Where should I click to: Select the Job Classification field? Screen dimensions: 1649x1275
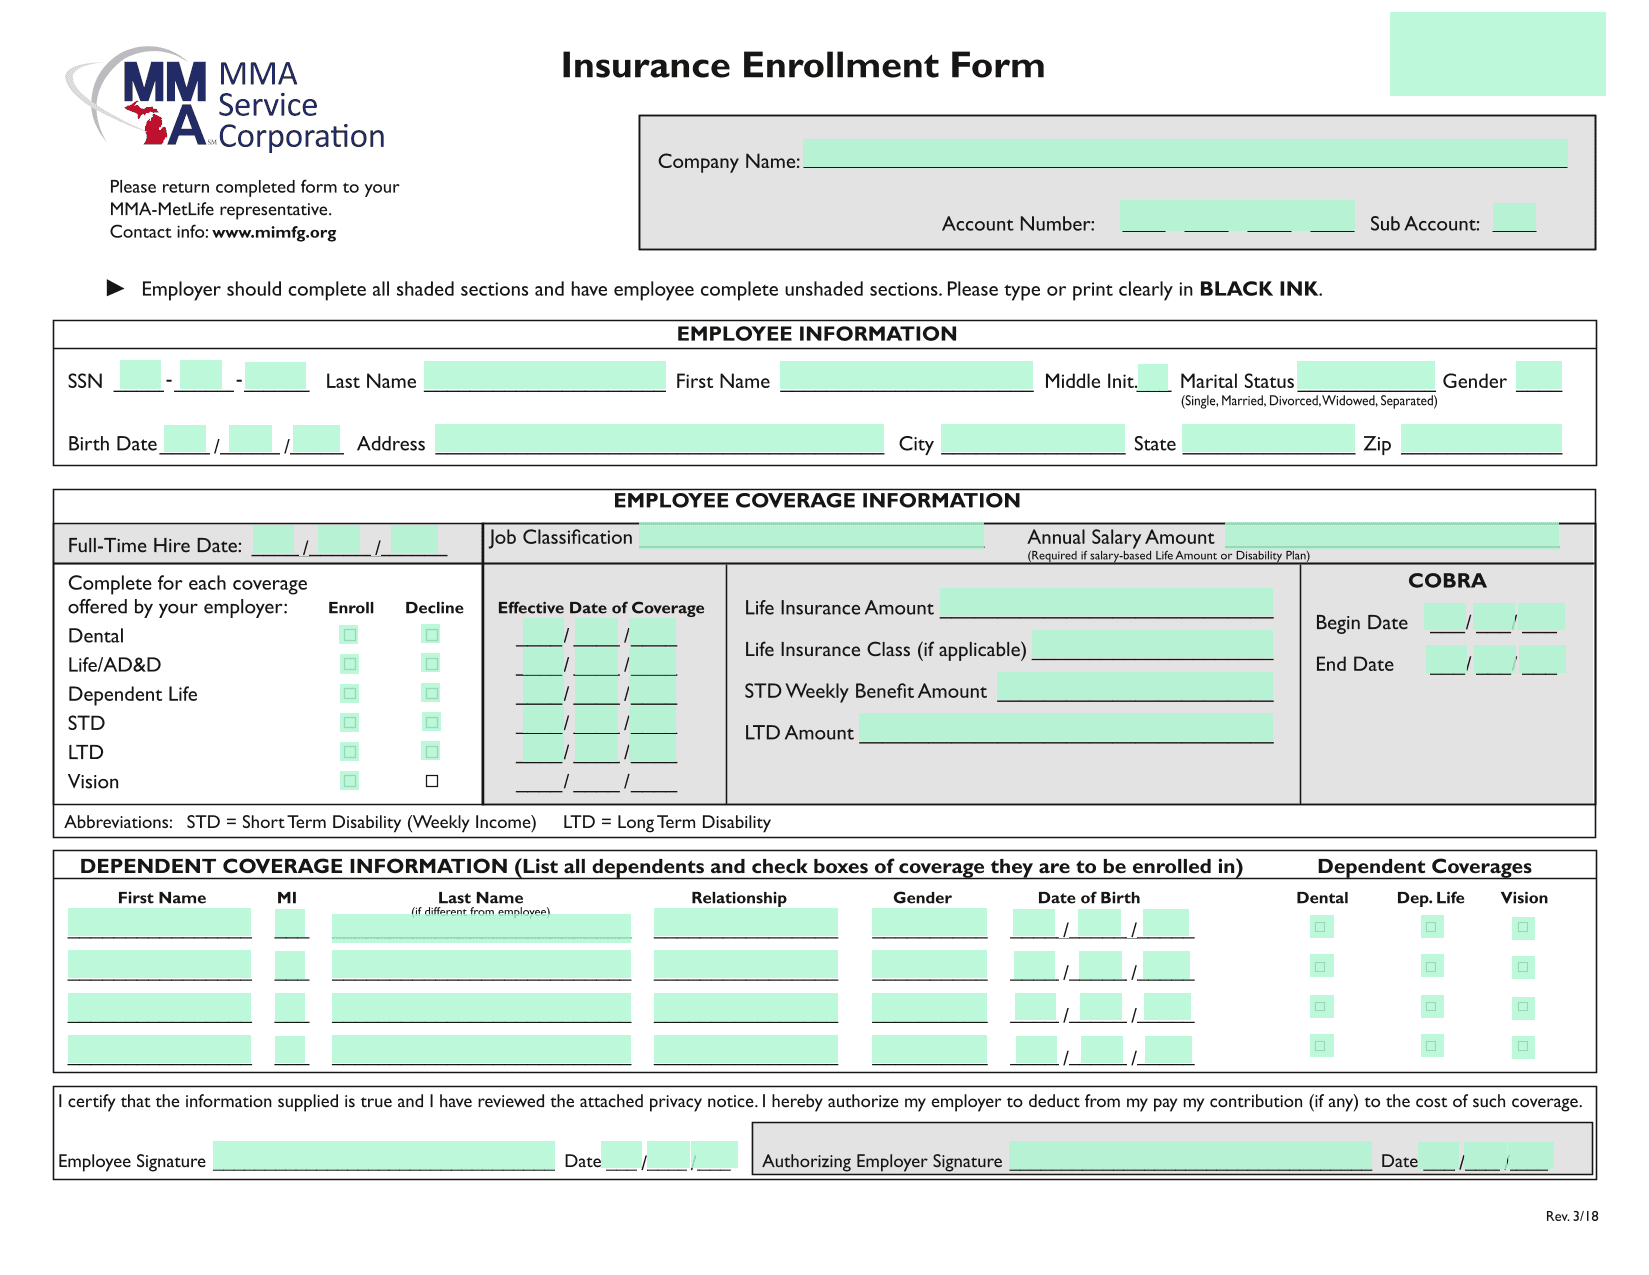tap(811, 536)
